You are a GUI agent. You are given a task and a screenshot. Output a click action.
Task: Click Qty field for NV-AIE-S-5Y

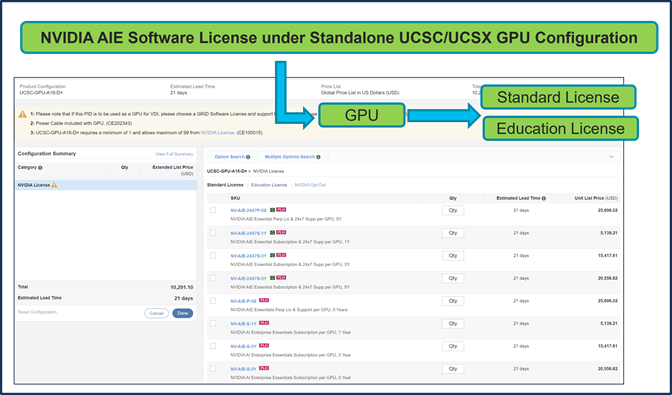(x=453, y=369)
